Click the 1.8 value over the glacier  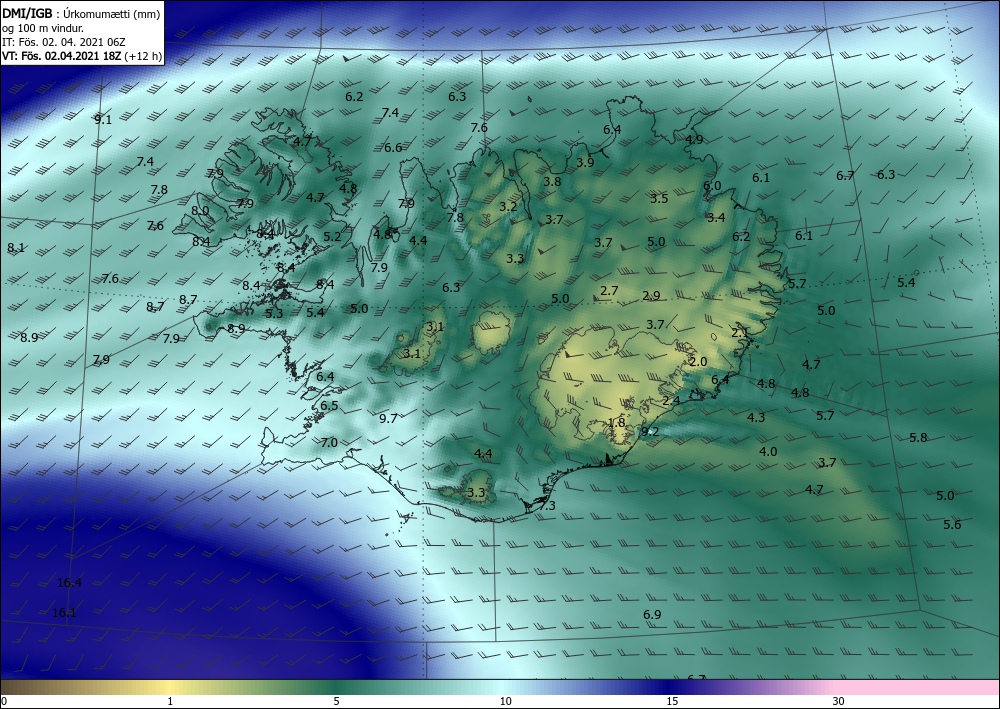coord(617,422)
